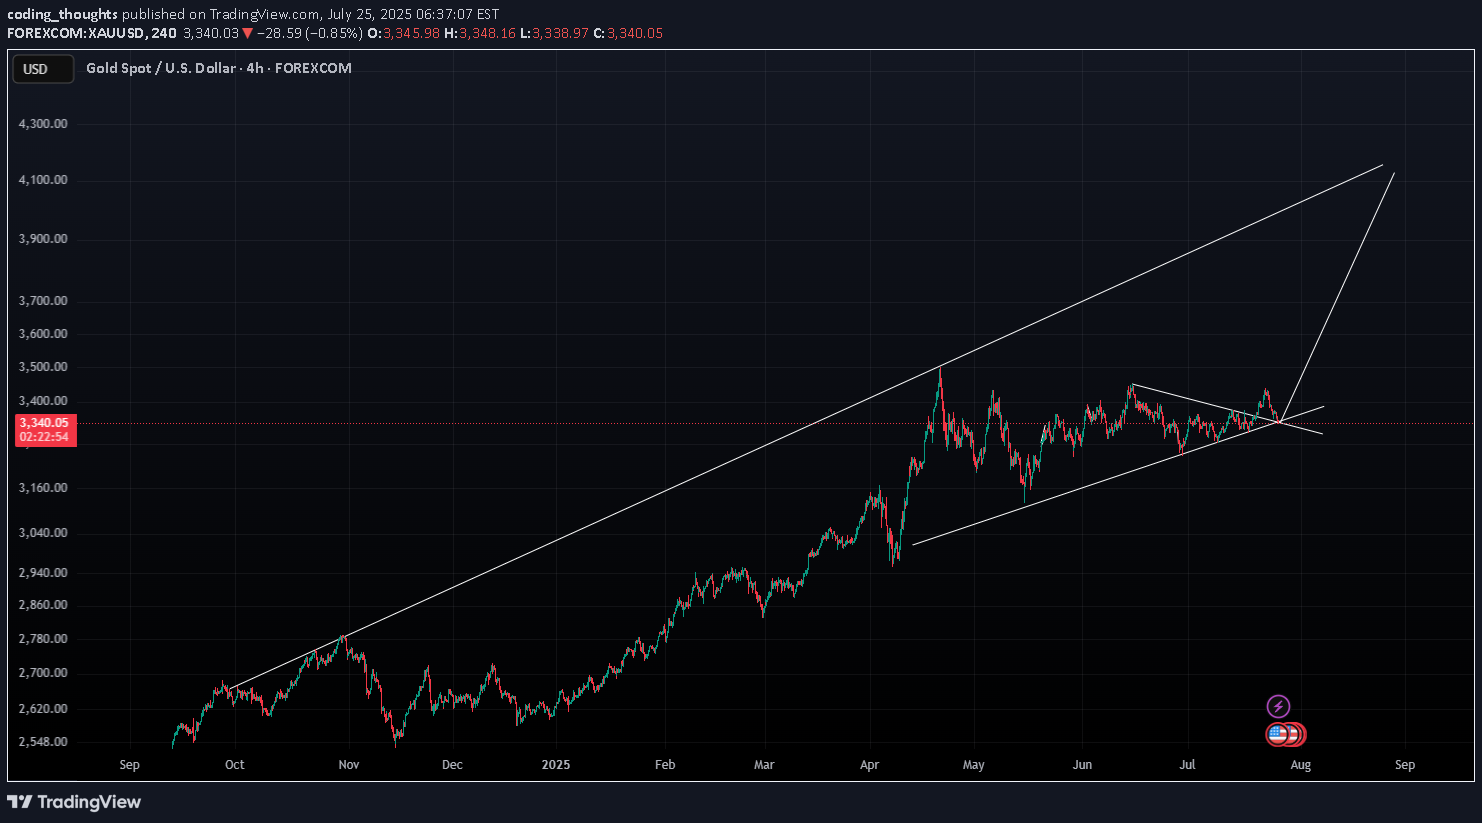This screenshot has height=823, width=1482.
Task: Click the change value −28.59 (−0.85%)
Action: coord(308,33)
